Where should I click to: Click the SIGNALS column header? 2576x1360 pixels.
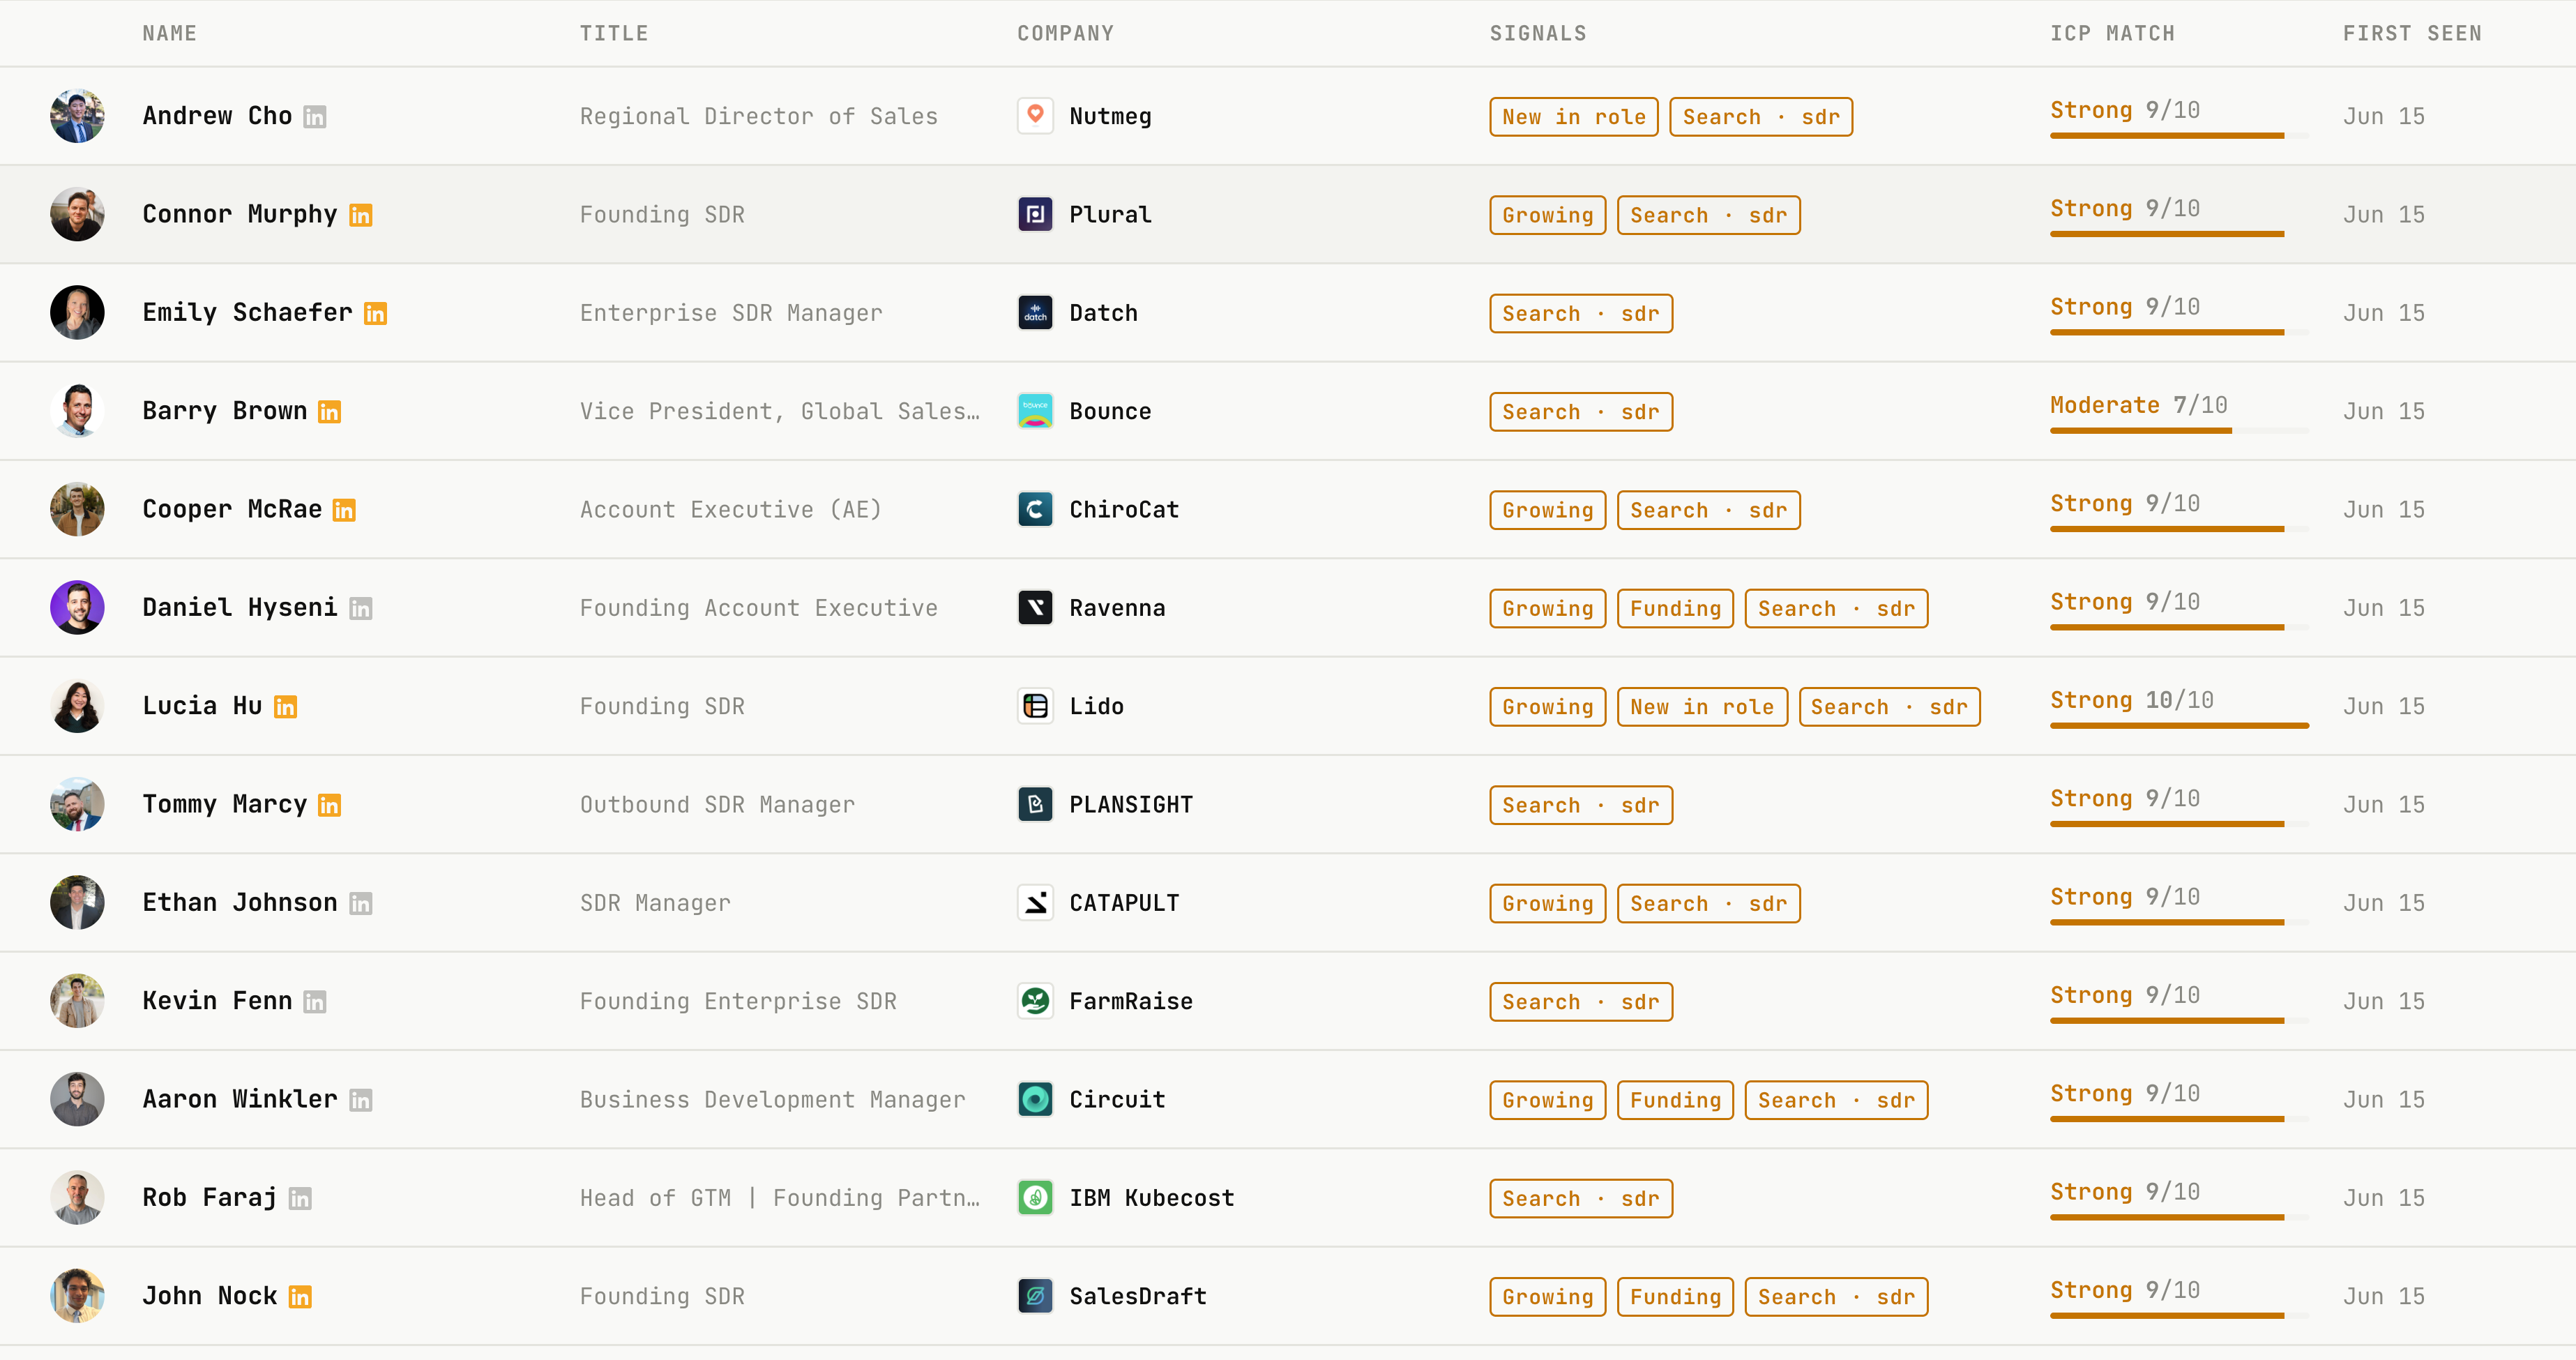(1538, 33)
